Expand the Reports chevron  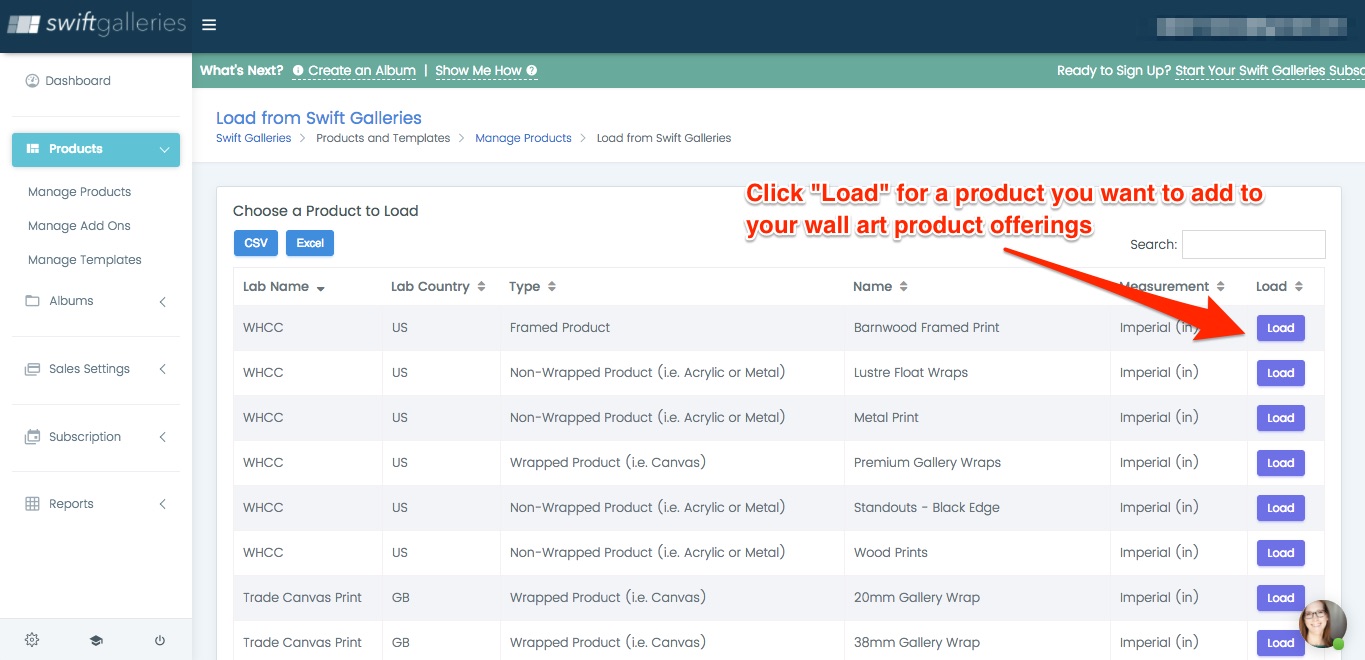click(x=162, y=504)
